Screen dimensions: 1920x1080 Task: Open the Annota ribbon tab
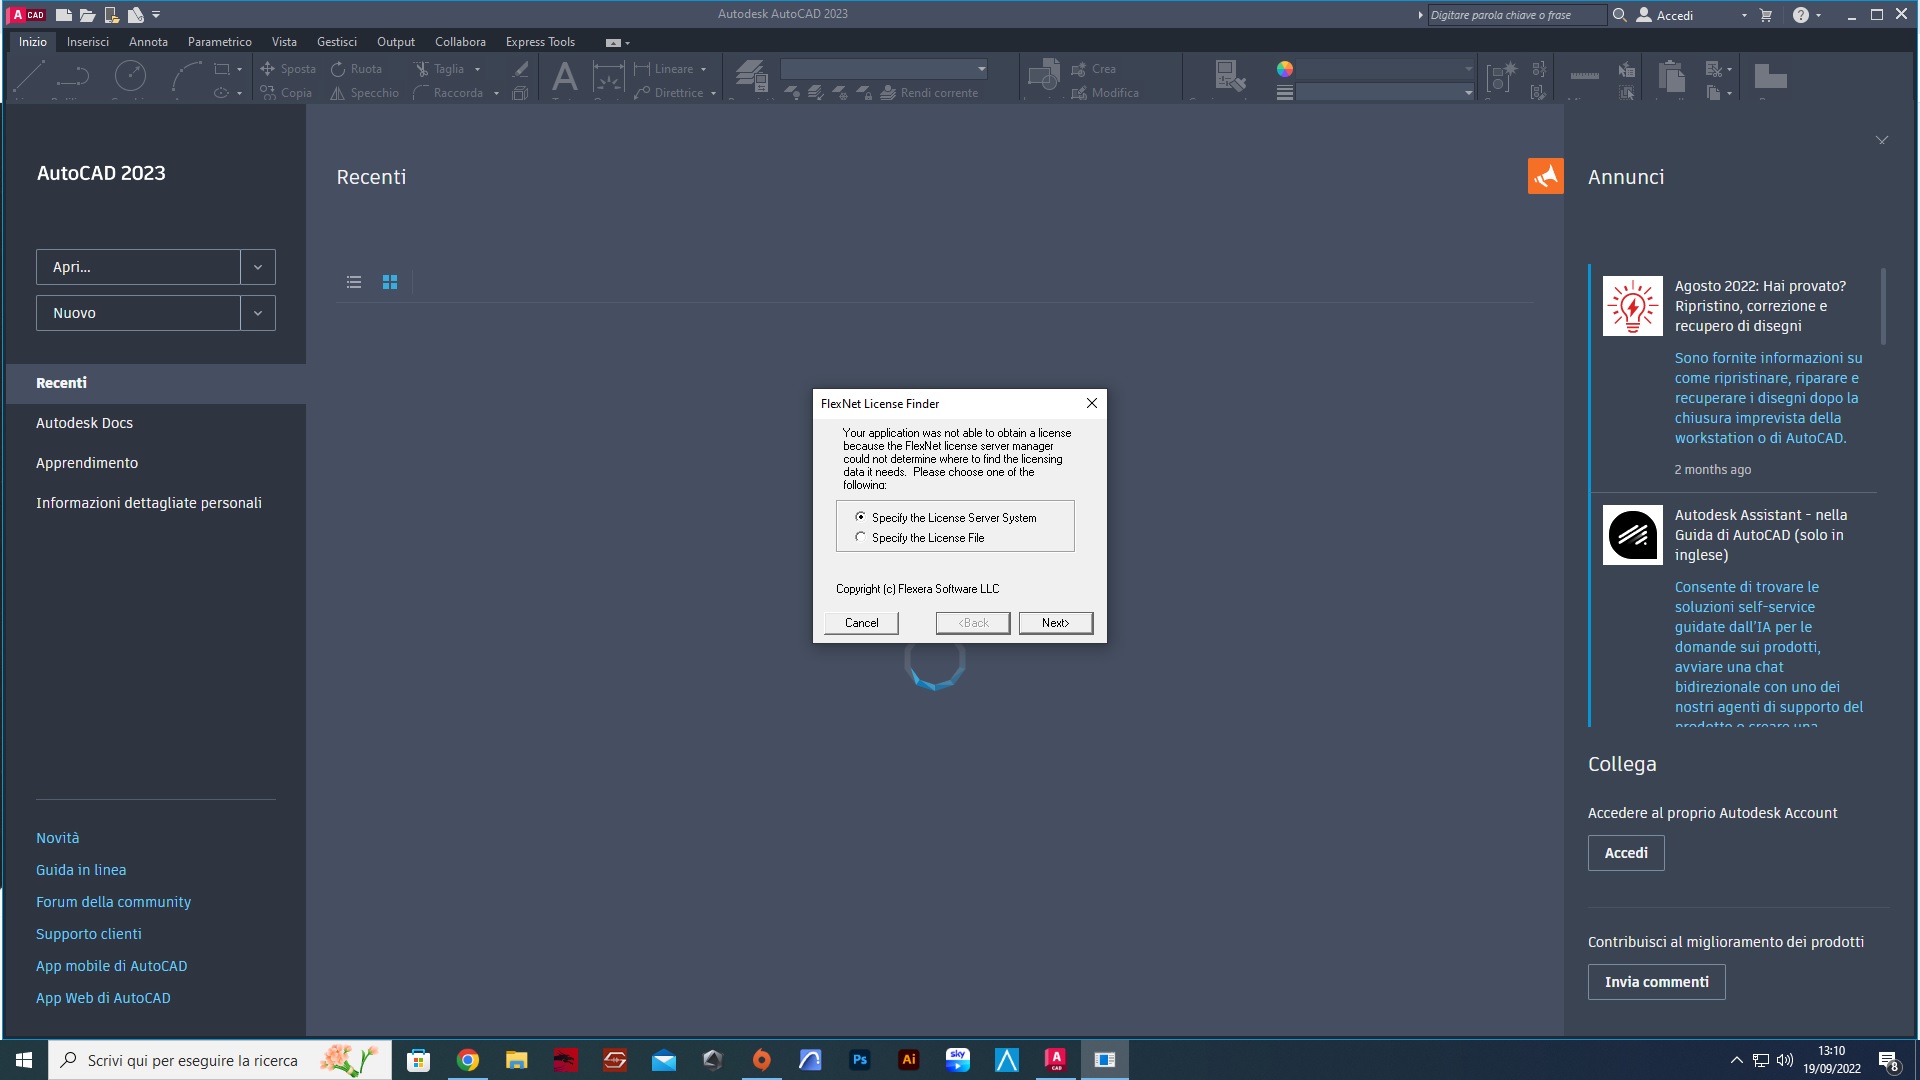(x=148, y=42)
